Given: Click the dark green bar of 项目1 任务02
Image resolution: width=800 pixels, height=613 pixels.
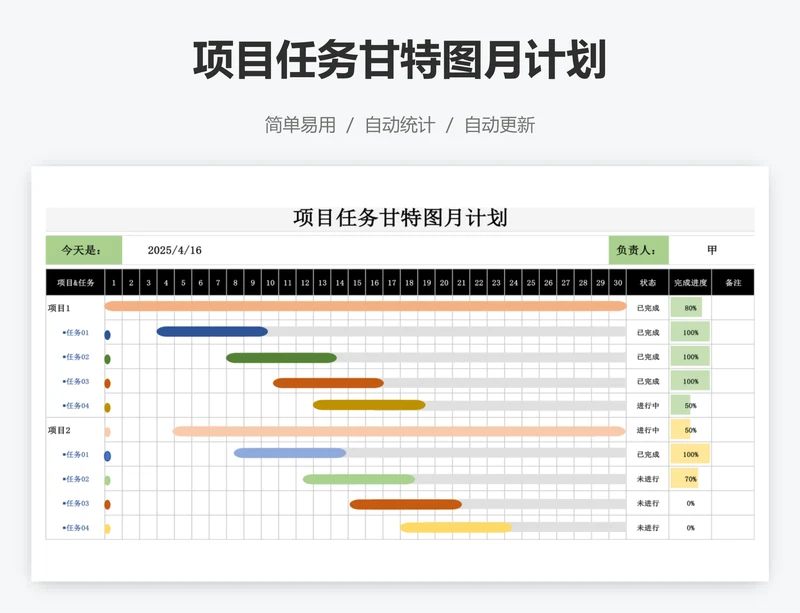Looking at the screenshot, I should pos(281,358).
